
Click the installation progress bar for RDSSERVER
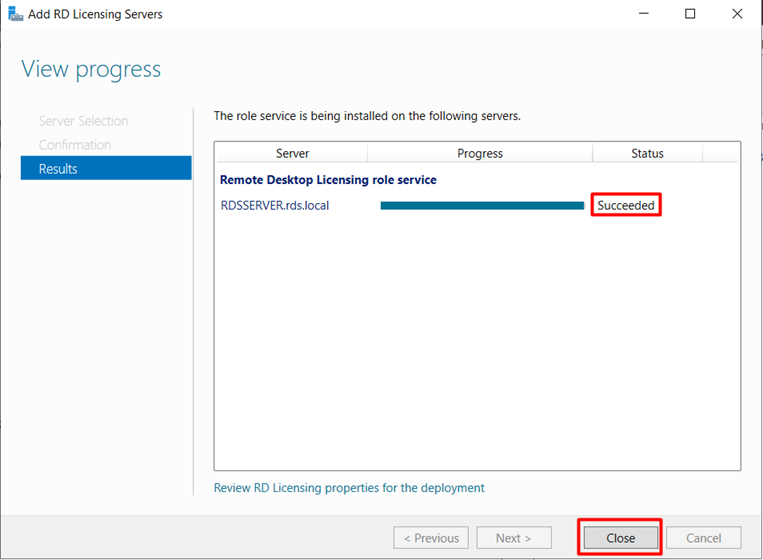click(x=482, y=206)
